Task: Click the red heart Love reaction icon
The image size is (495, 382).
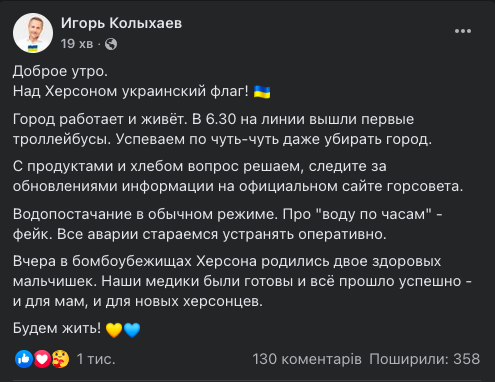Action: pos(42,359)
